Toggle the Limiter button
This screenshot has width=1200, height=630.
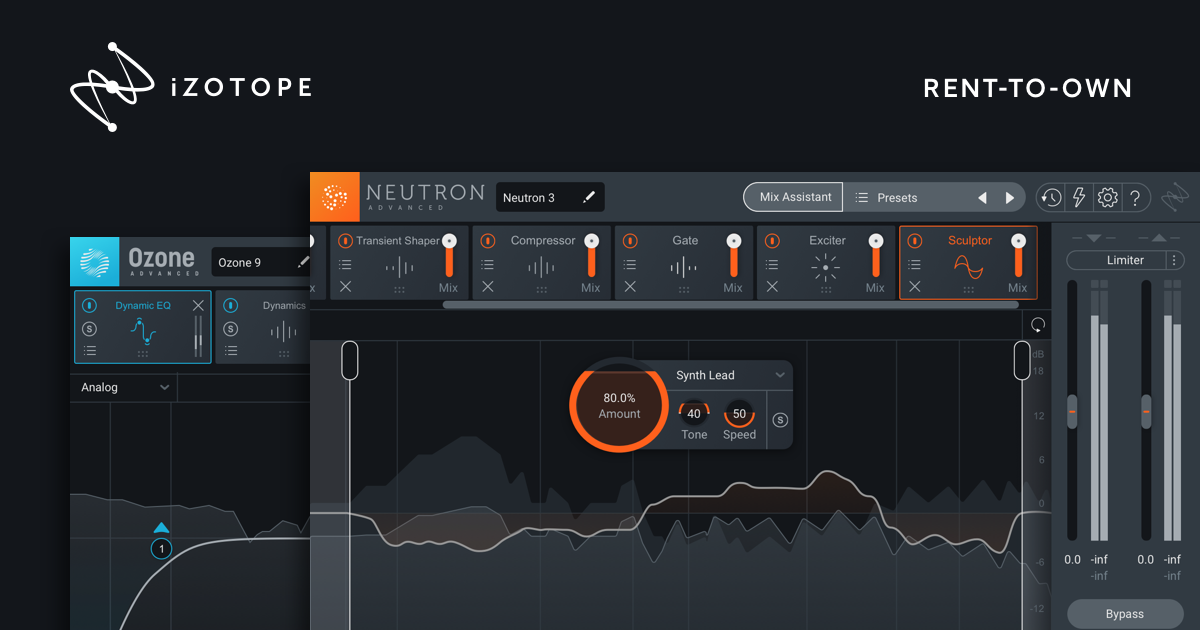tap(1115, 260)
